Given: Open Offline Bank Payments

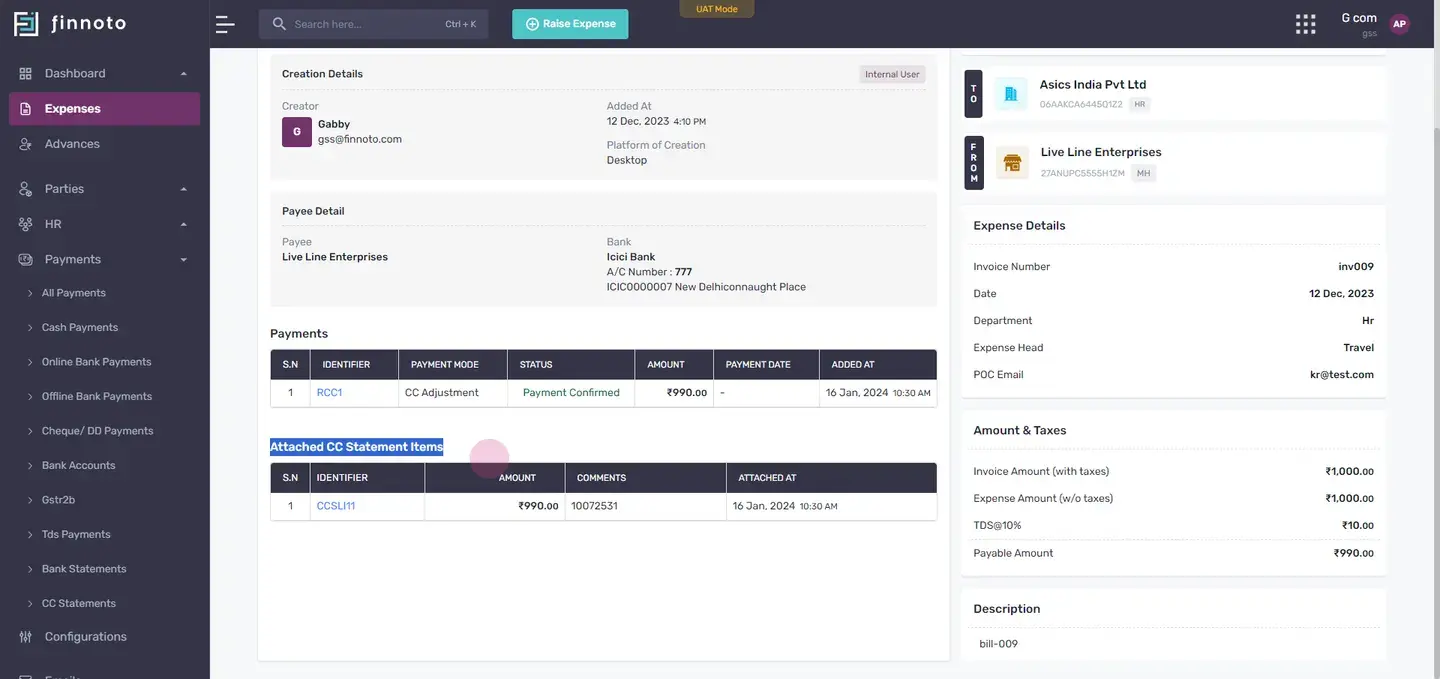Looking at the screenshot, I should pos(97,396).
